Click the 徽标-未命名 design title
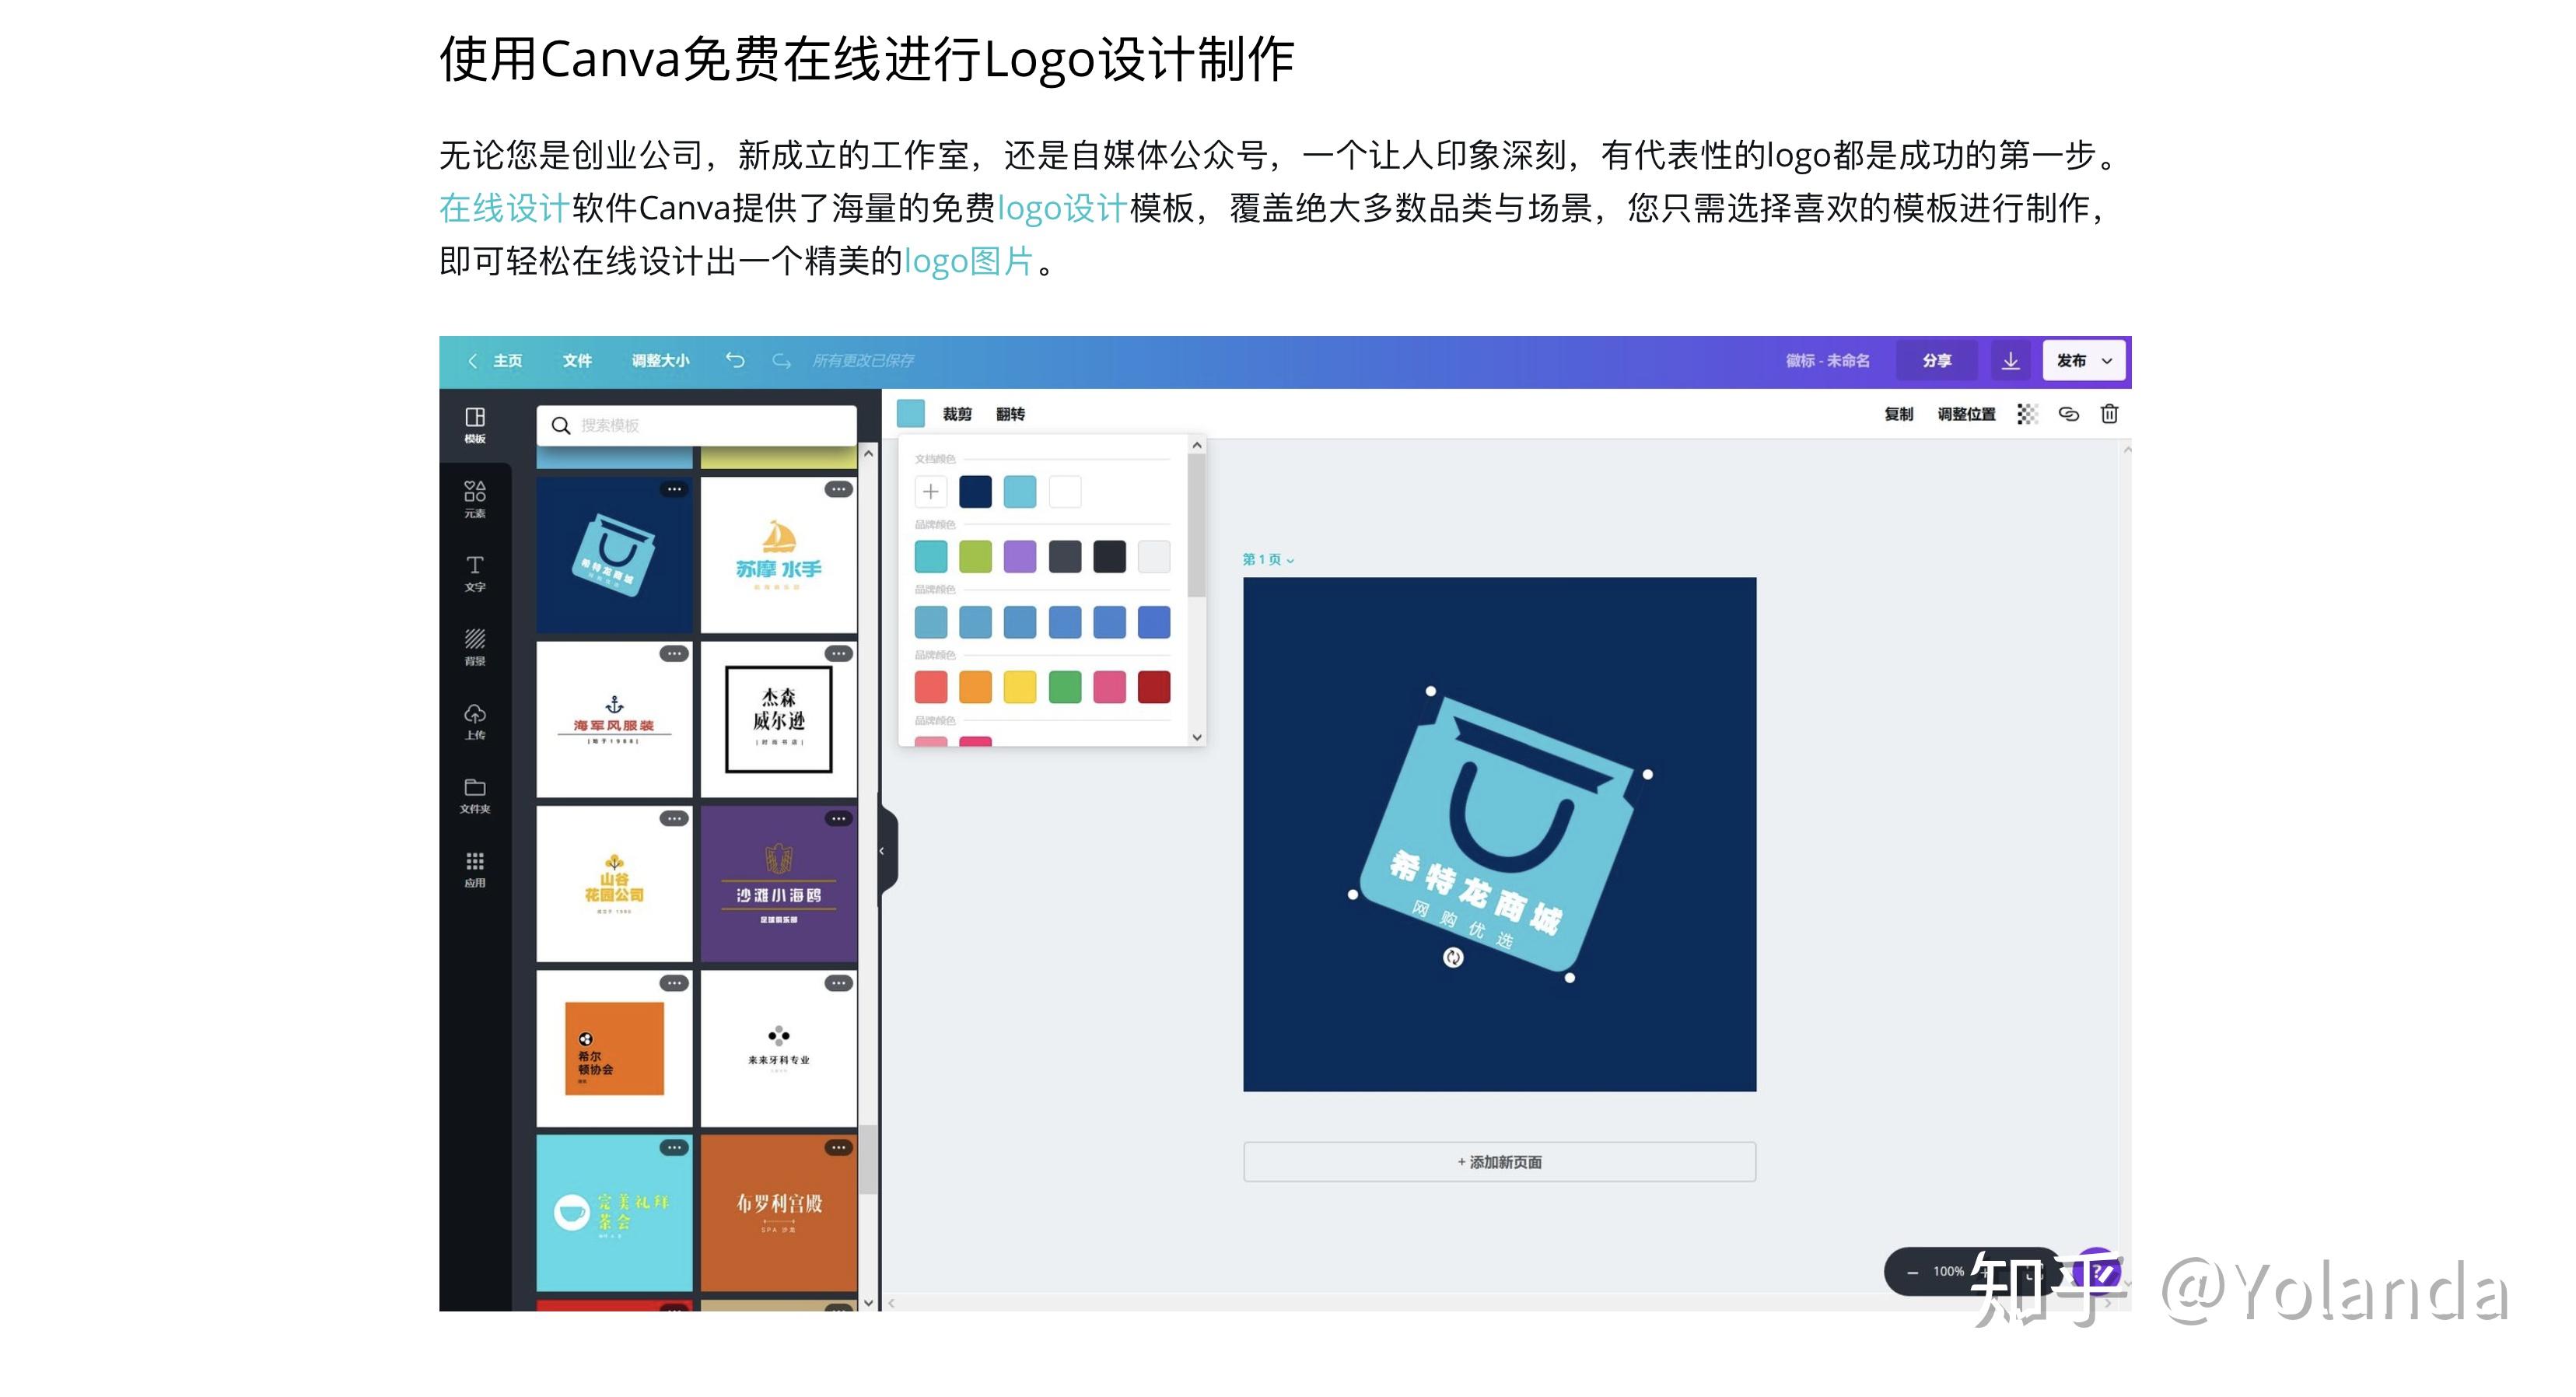 [1827, 361]
